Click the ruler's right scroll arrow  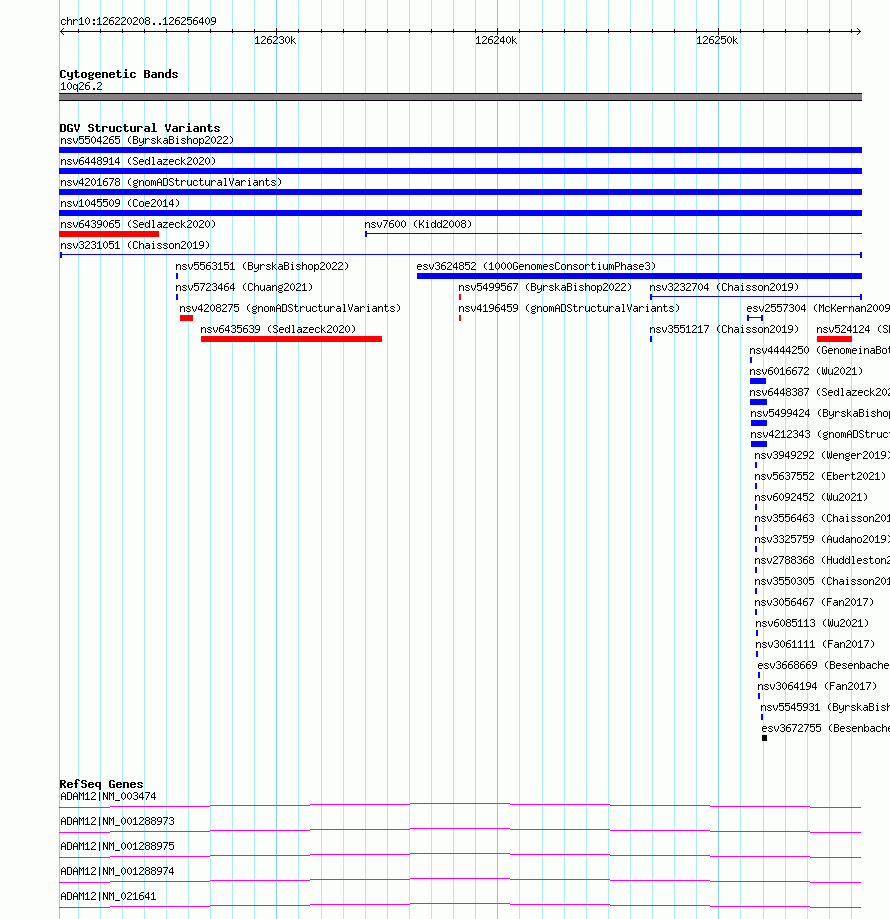pyautogui.click(x=858, y=32)
